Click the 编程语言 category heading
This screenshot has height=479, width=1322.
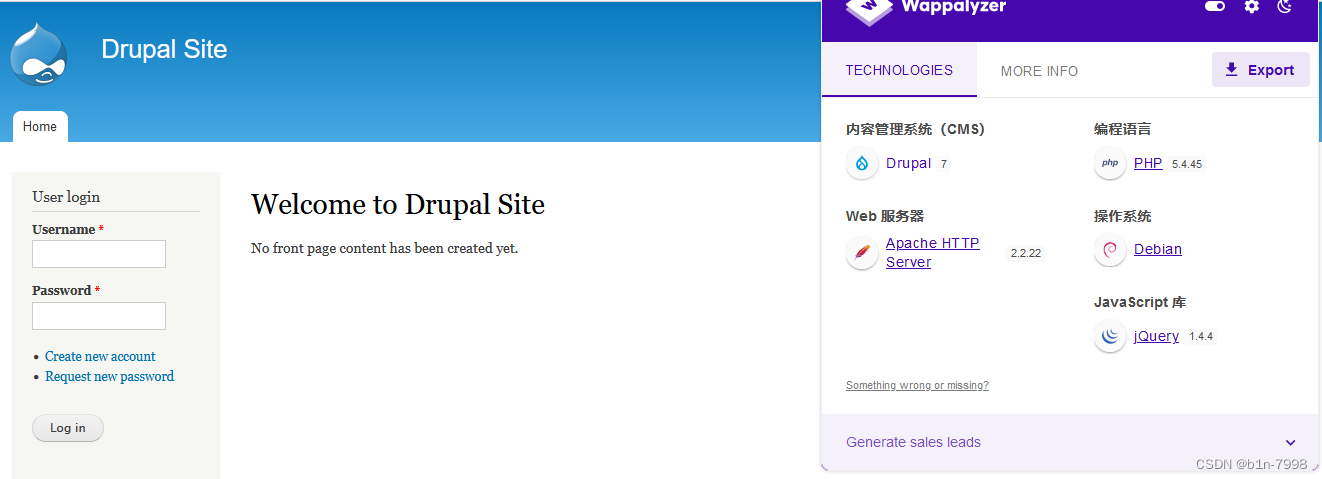1122,129
